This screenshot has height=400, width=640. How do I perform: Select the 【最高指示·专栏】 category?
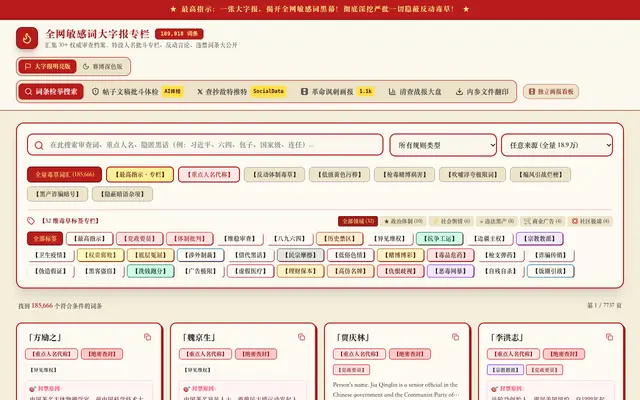(x=140, y=175)
